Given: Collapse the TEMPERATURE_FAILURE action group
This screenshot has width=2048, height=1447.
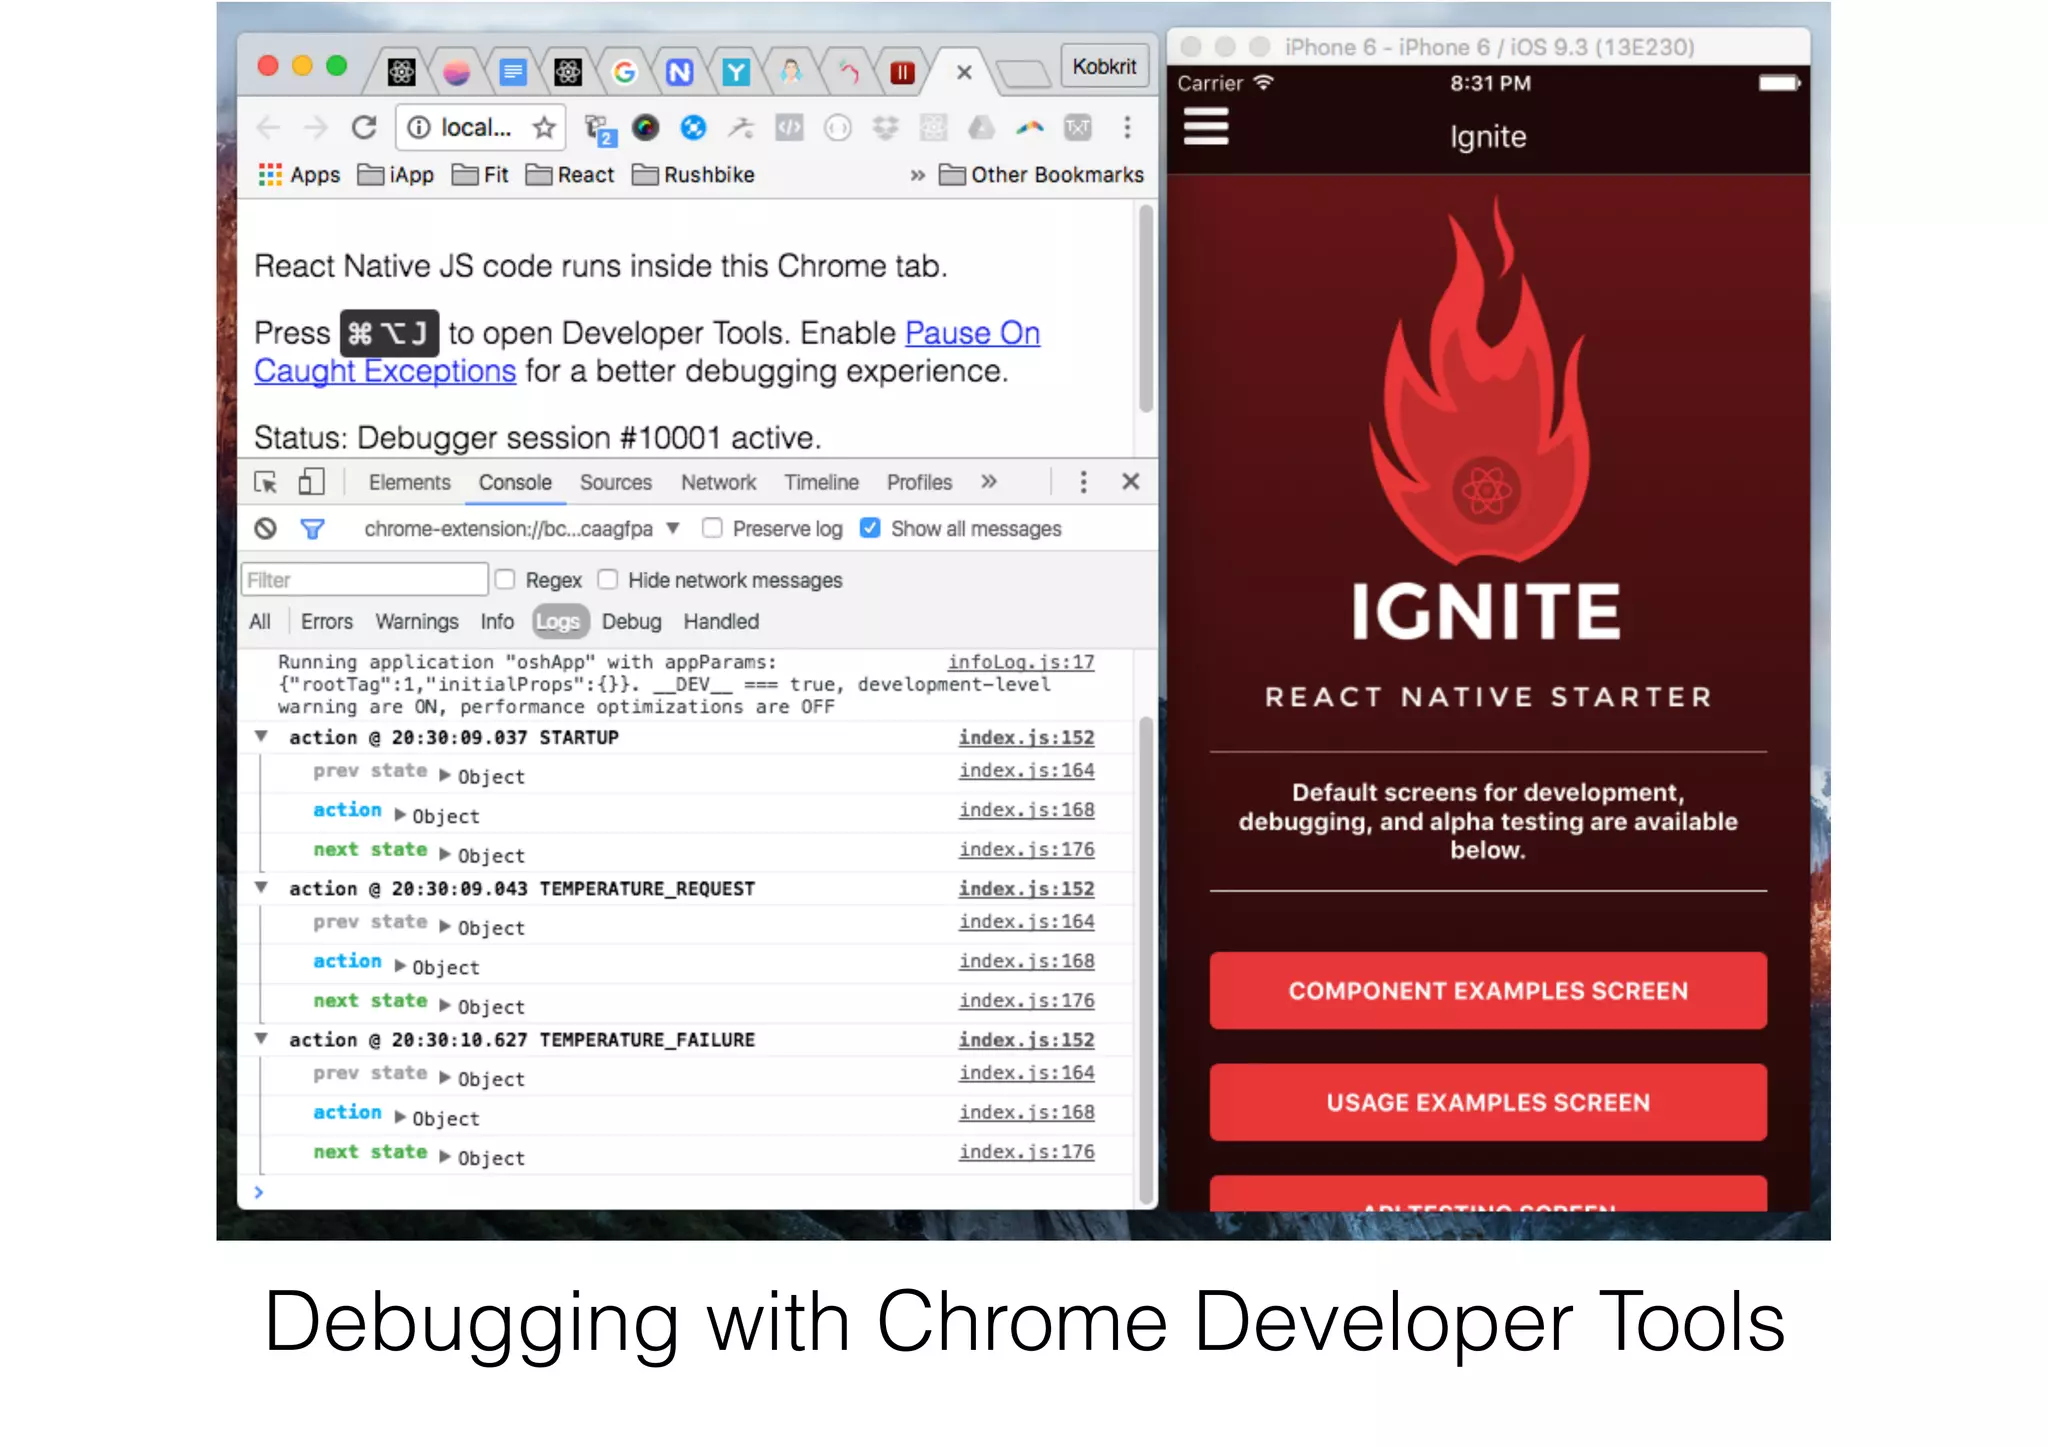Looking at the screenshot, I should [261, 1038].
